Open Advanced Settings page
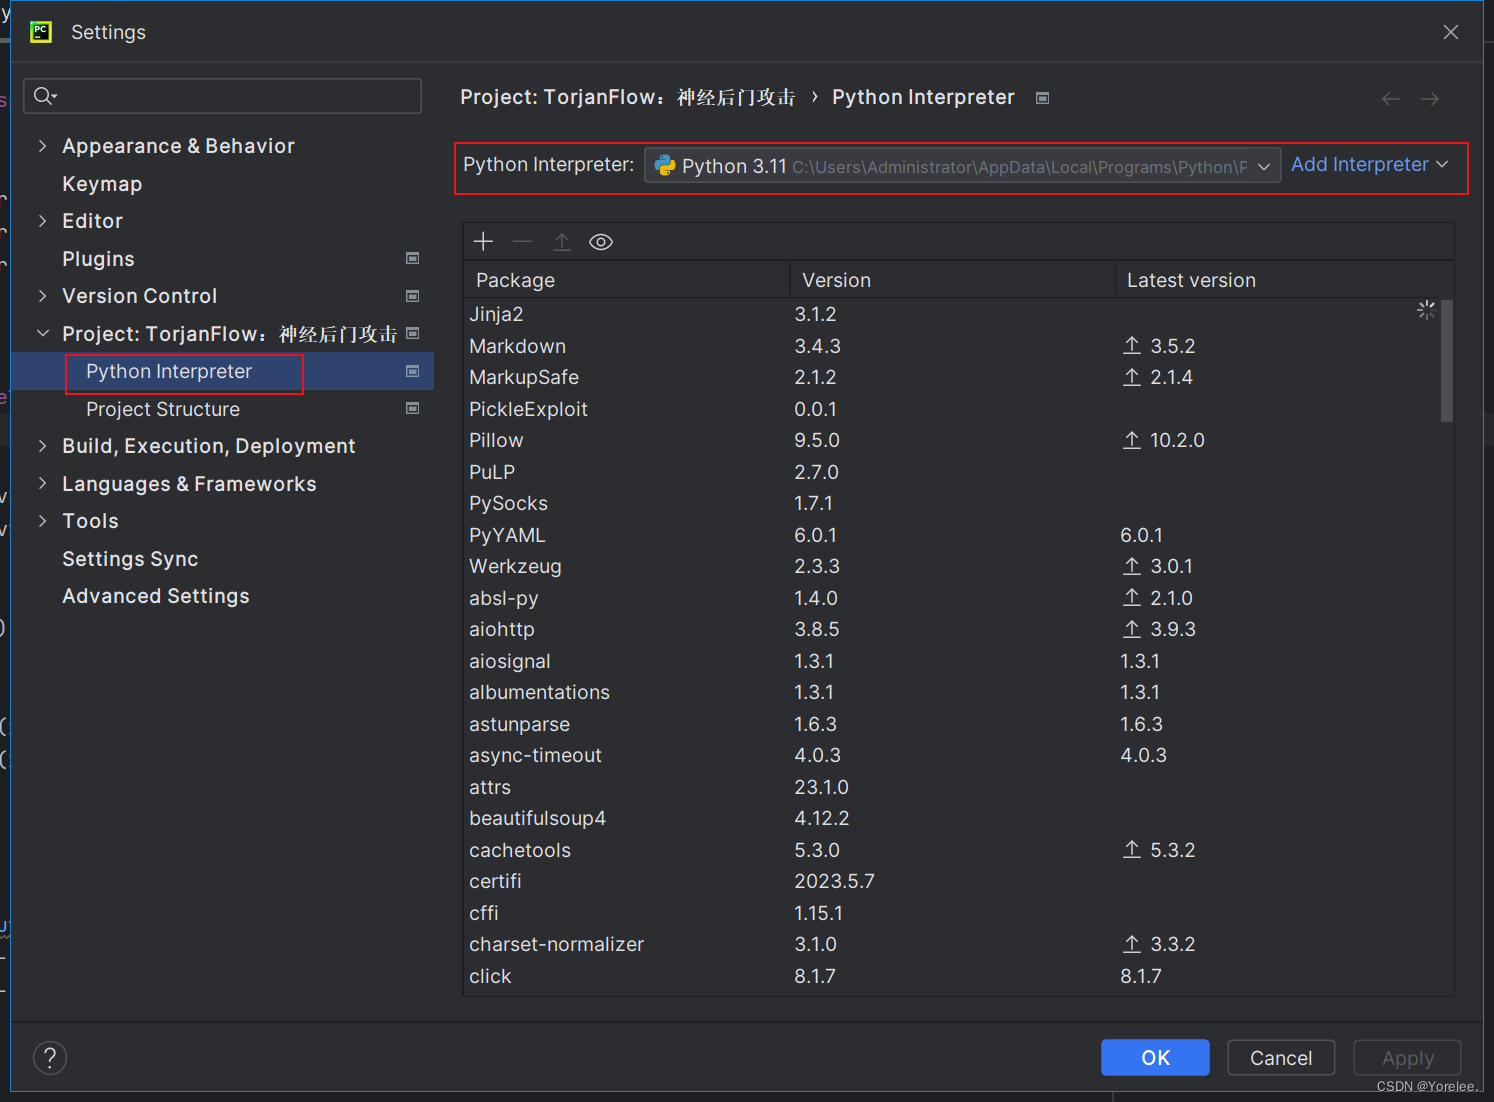This screenshot has height=1102, width=1494. point(156,596)
